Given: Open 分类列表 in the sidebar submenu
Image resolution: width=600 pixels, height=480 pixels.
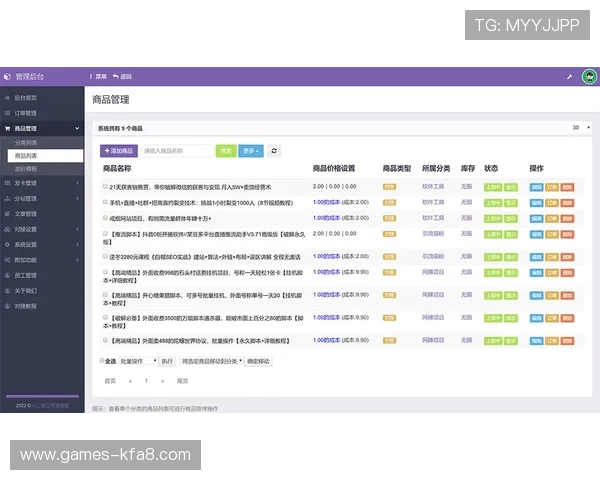Looking at the screenshot, I should 26,143.
